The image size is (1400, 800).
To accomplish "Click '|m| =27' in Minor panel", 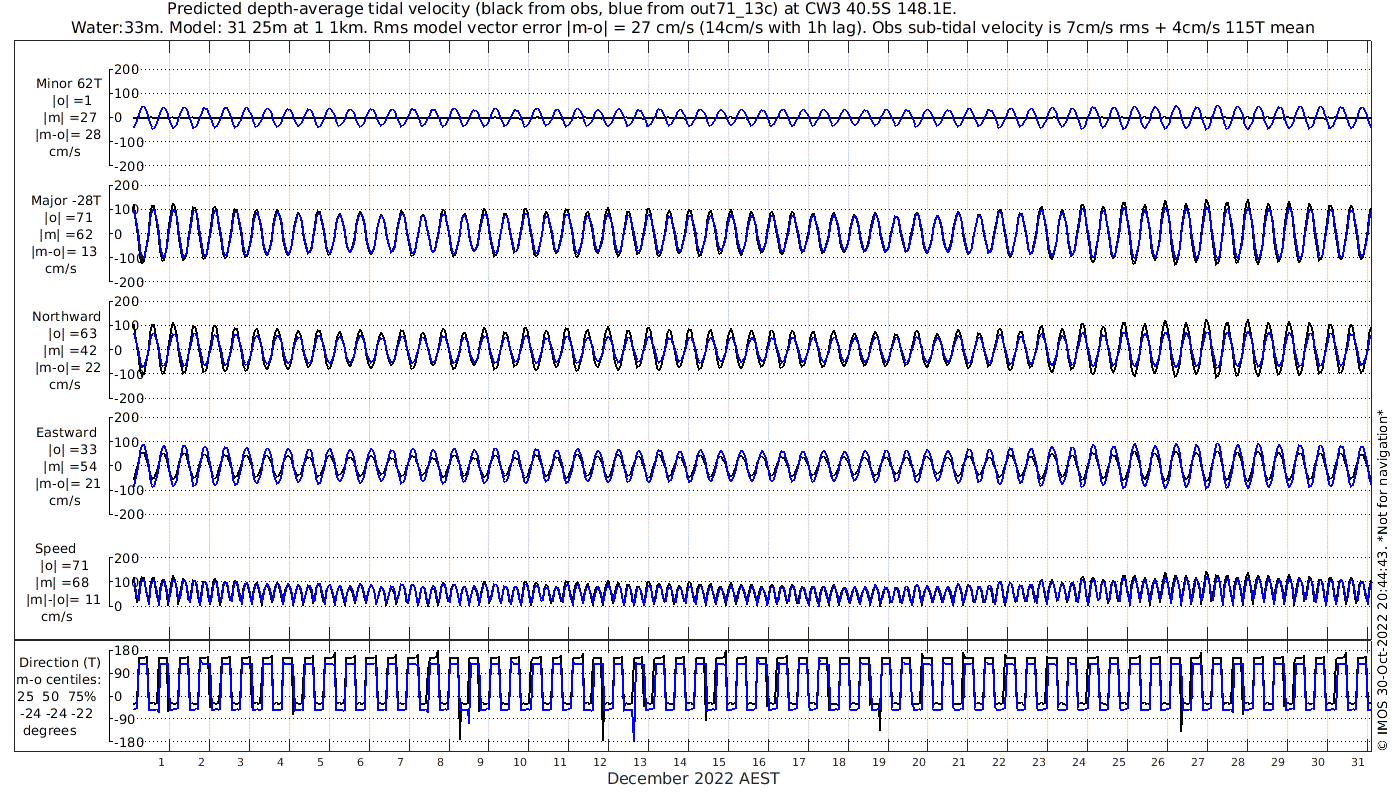I will pos(76,118).
